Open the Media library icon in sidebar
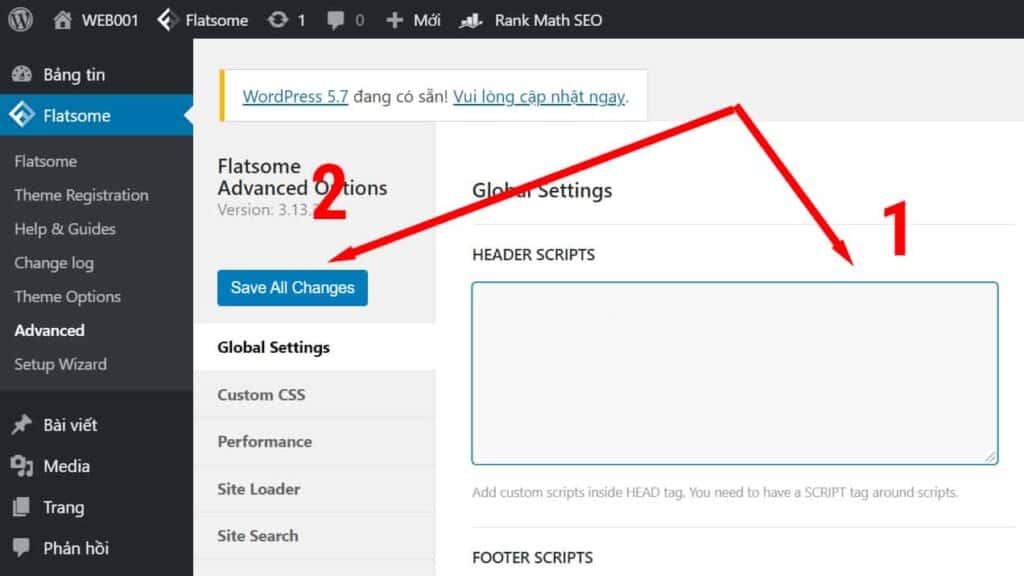The width and height of the screenshot is (1024, 576). pyautogui.click(x=21, y=466)
